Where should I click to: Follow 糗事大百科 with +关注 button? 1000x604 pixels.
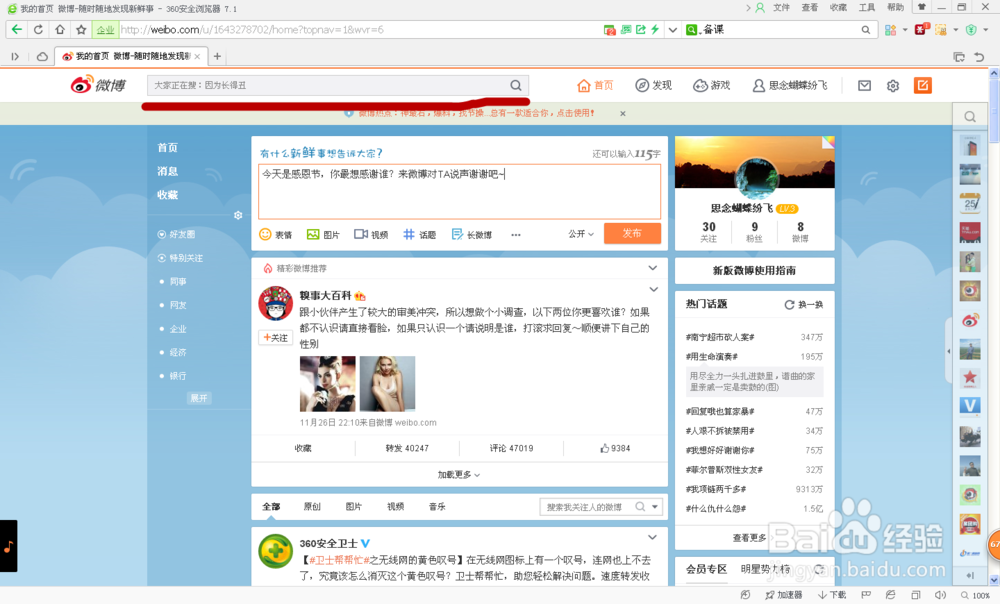[x=276, y=338]
